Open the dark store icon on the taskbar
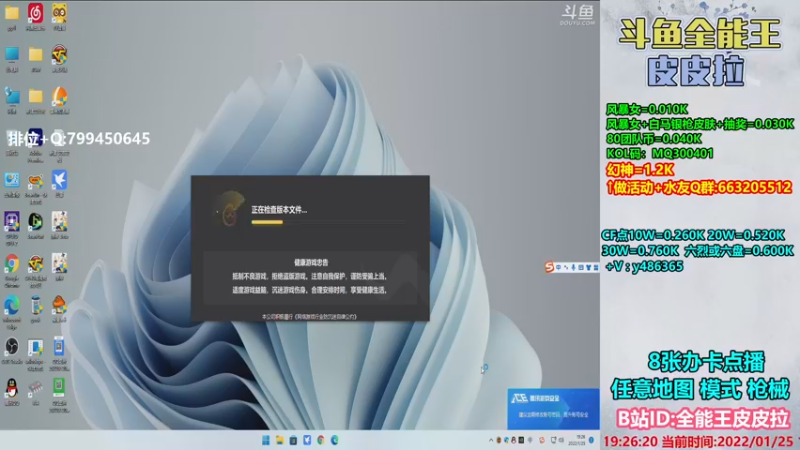This screenshot has height=450, width=800. [x=293, y=440]
